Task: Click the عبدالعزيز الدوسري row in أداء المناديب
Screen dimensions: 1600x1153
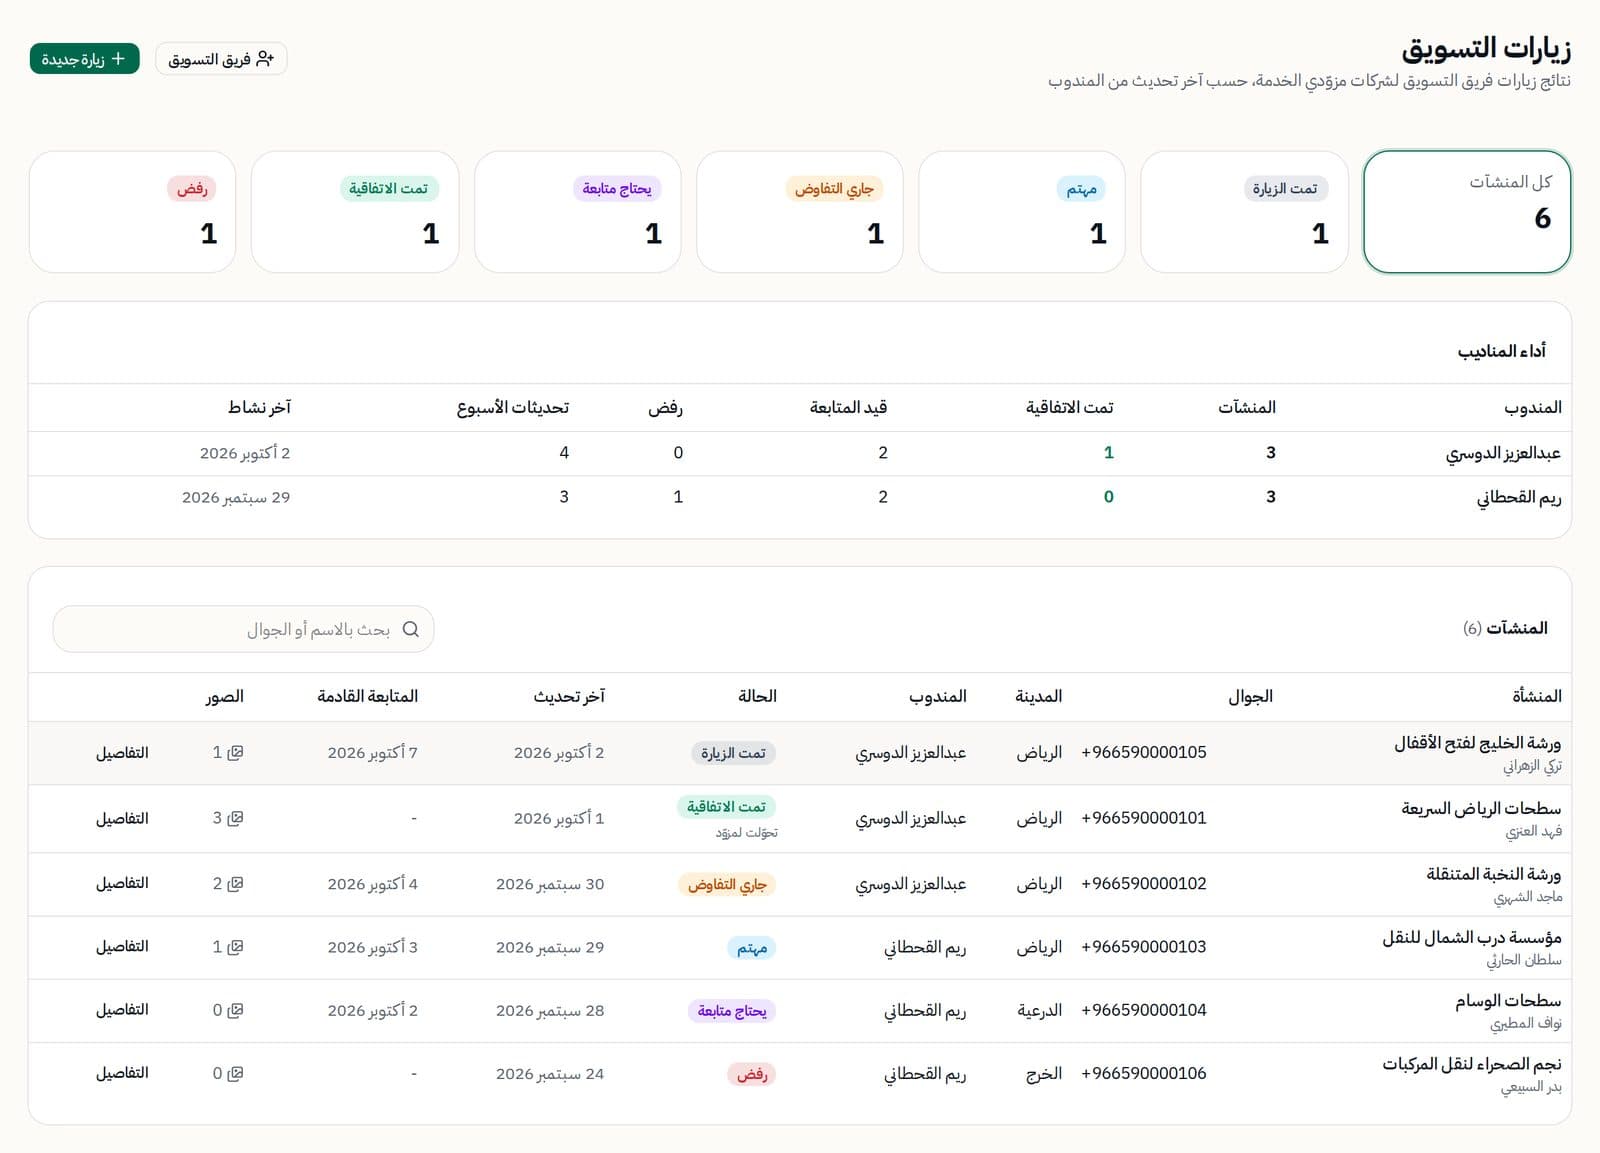Action: click(x=800, y=453)
